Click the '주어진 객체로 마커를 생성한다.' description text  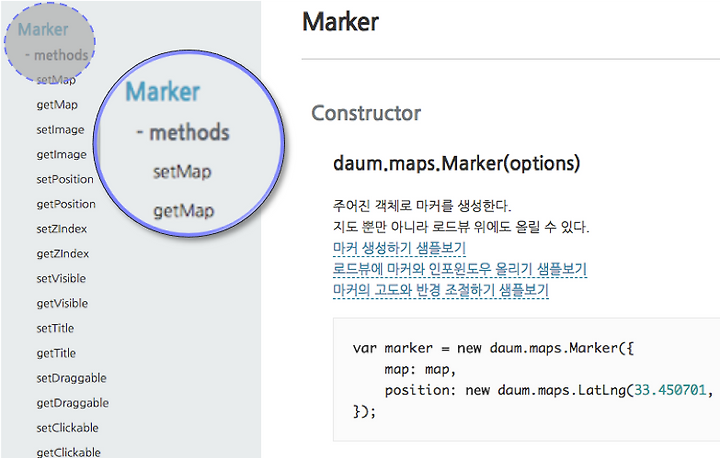click(422, 205)
